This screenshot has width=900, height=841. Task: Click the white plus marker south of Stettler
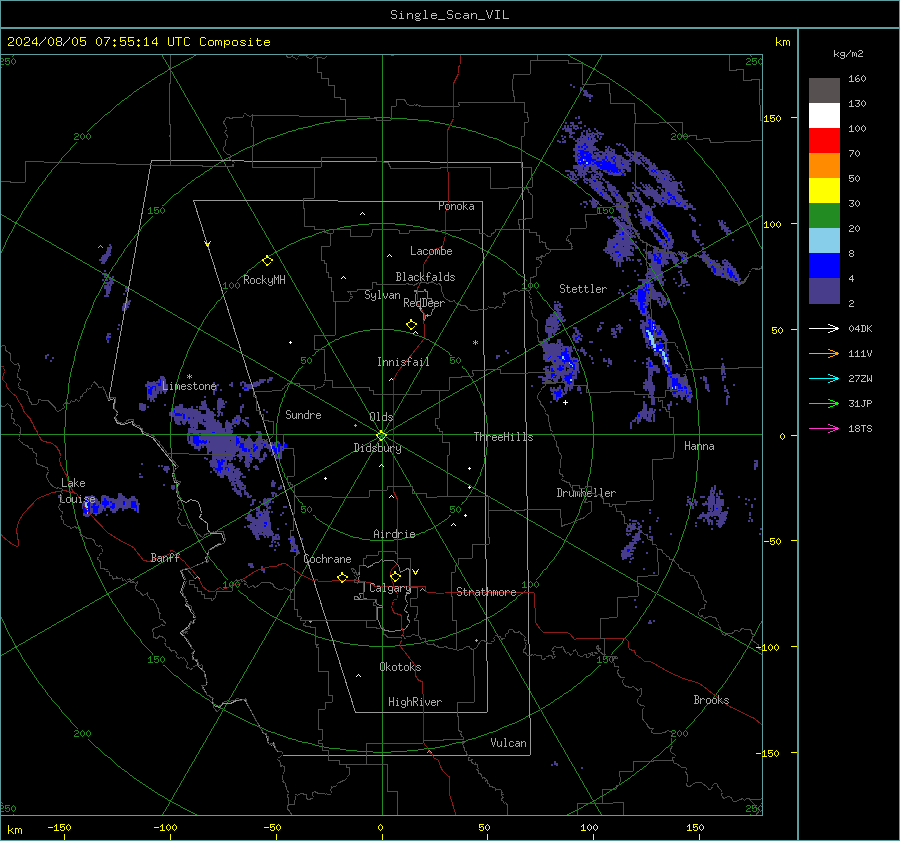tap(565, 402)
